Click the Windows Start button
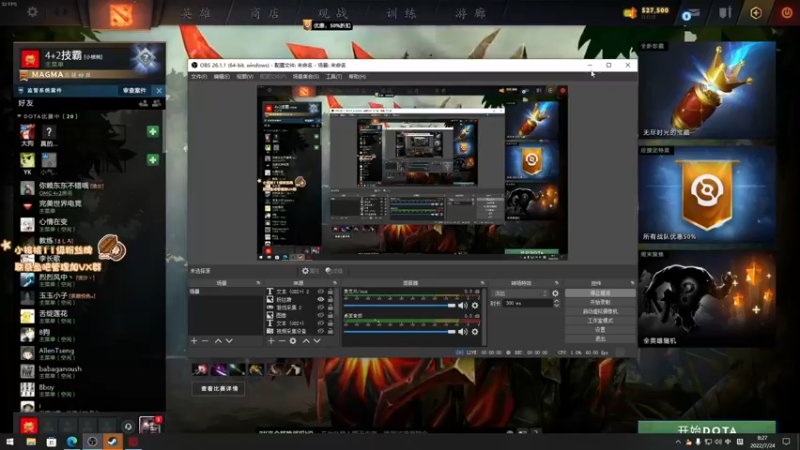The image size is (800, 450). click(10, 441)
